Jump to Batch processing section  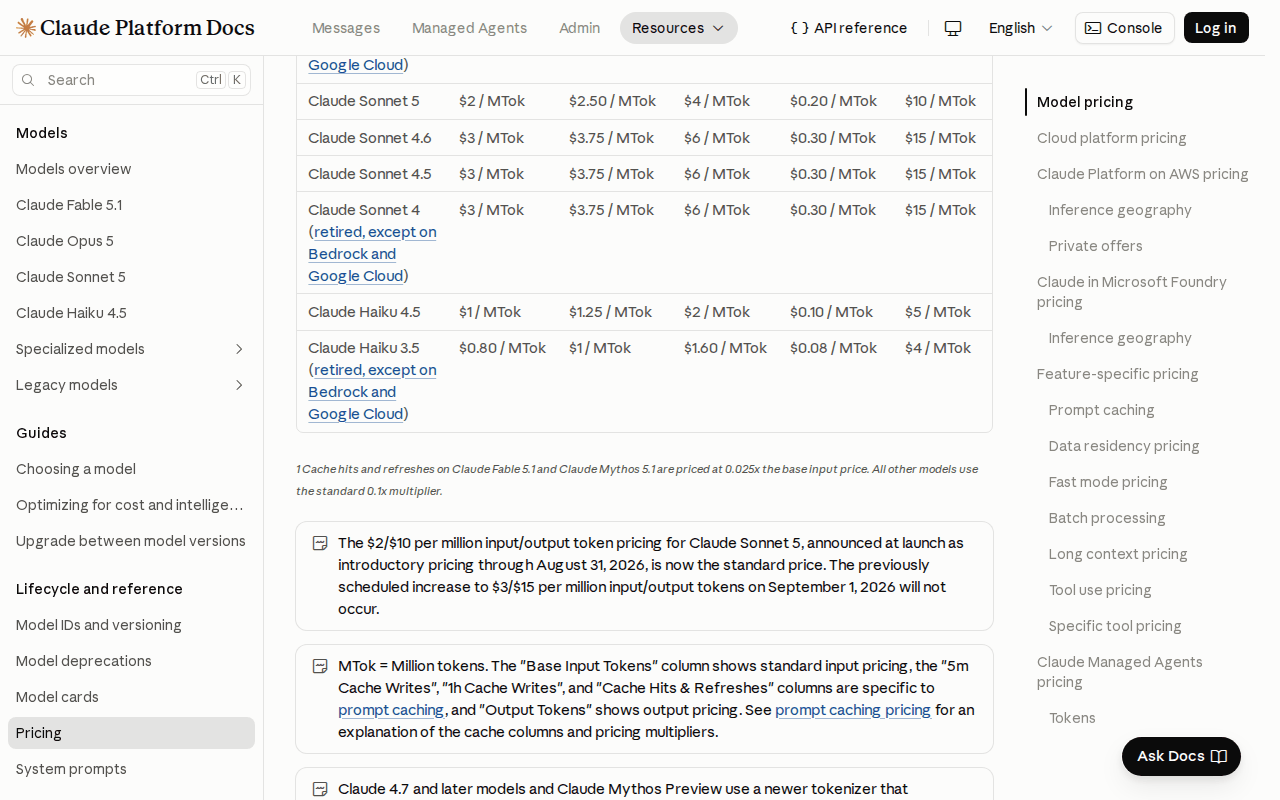click(1107, 518)
